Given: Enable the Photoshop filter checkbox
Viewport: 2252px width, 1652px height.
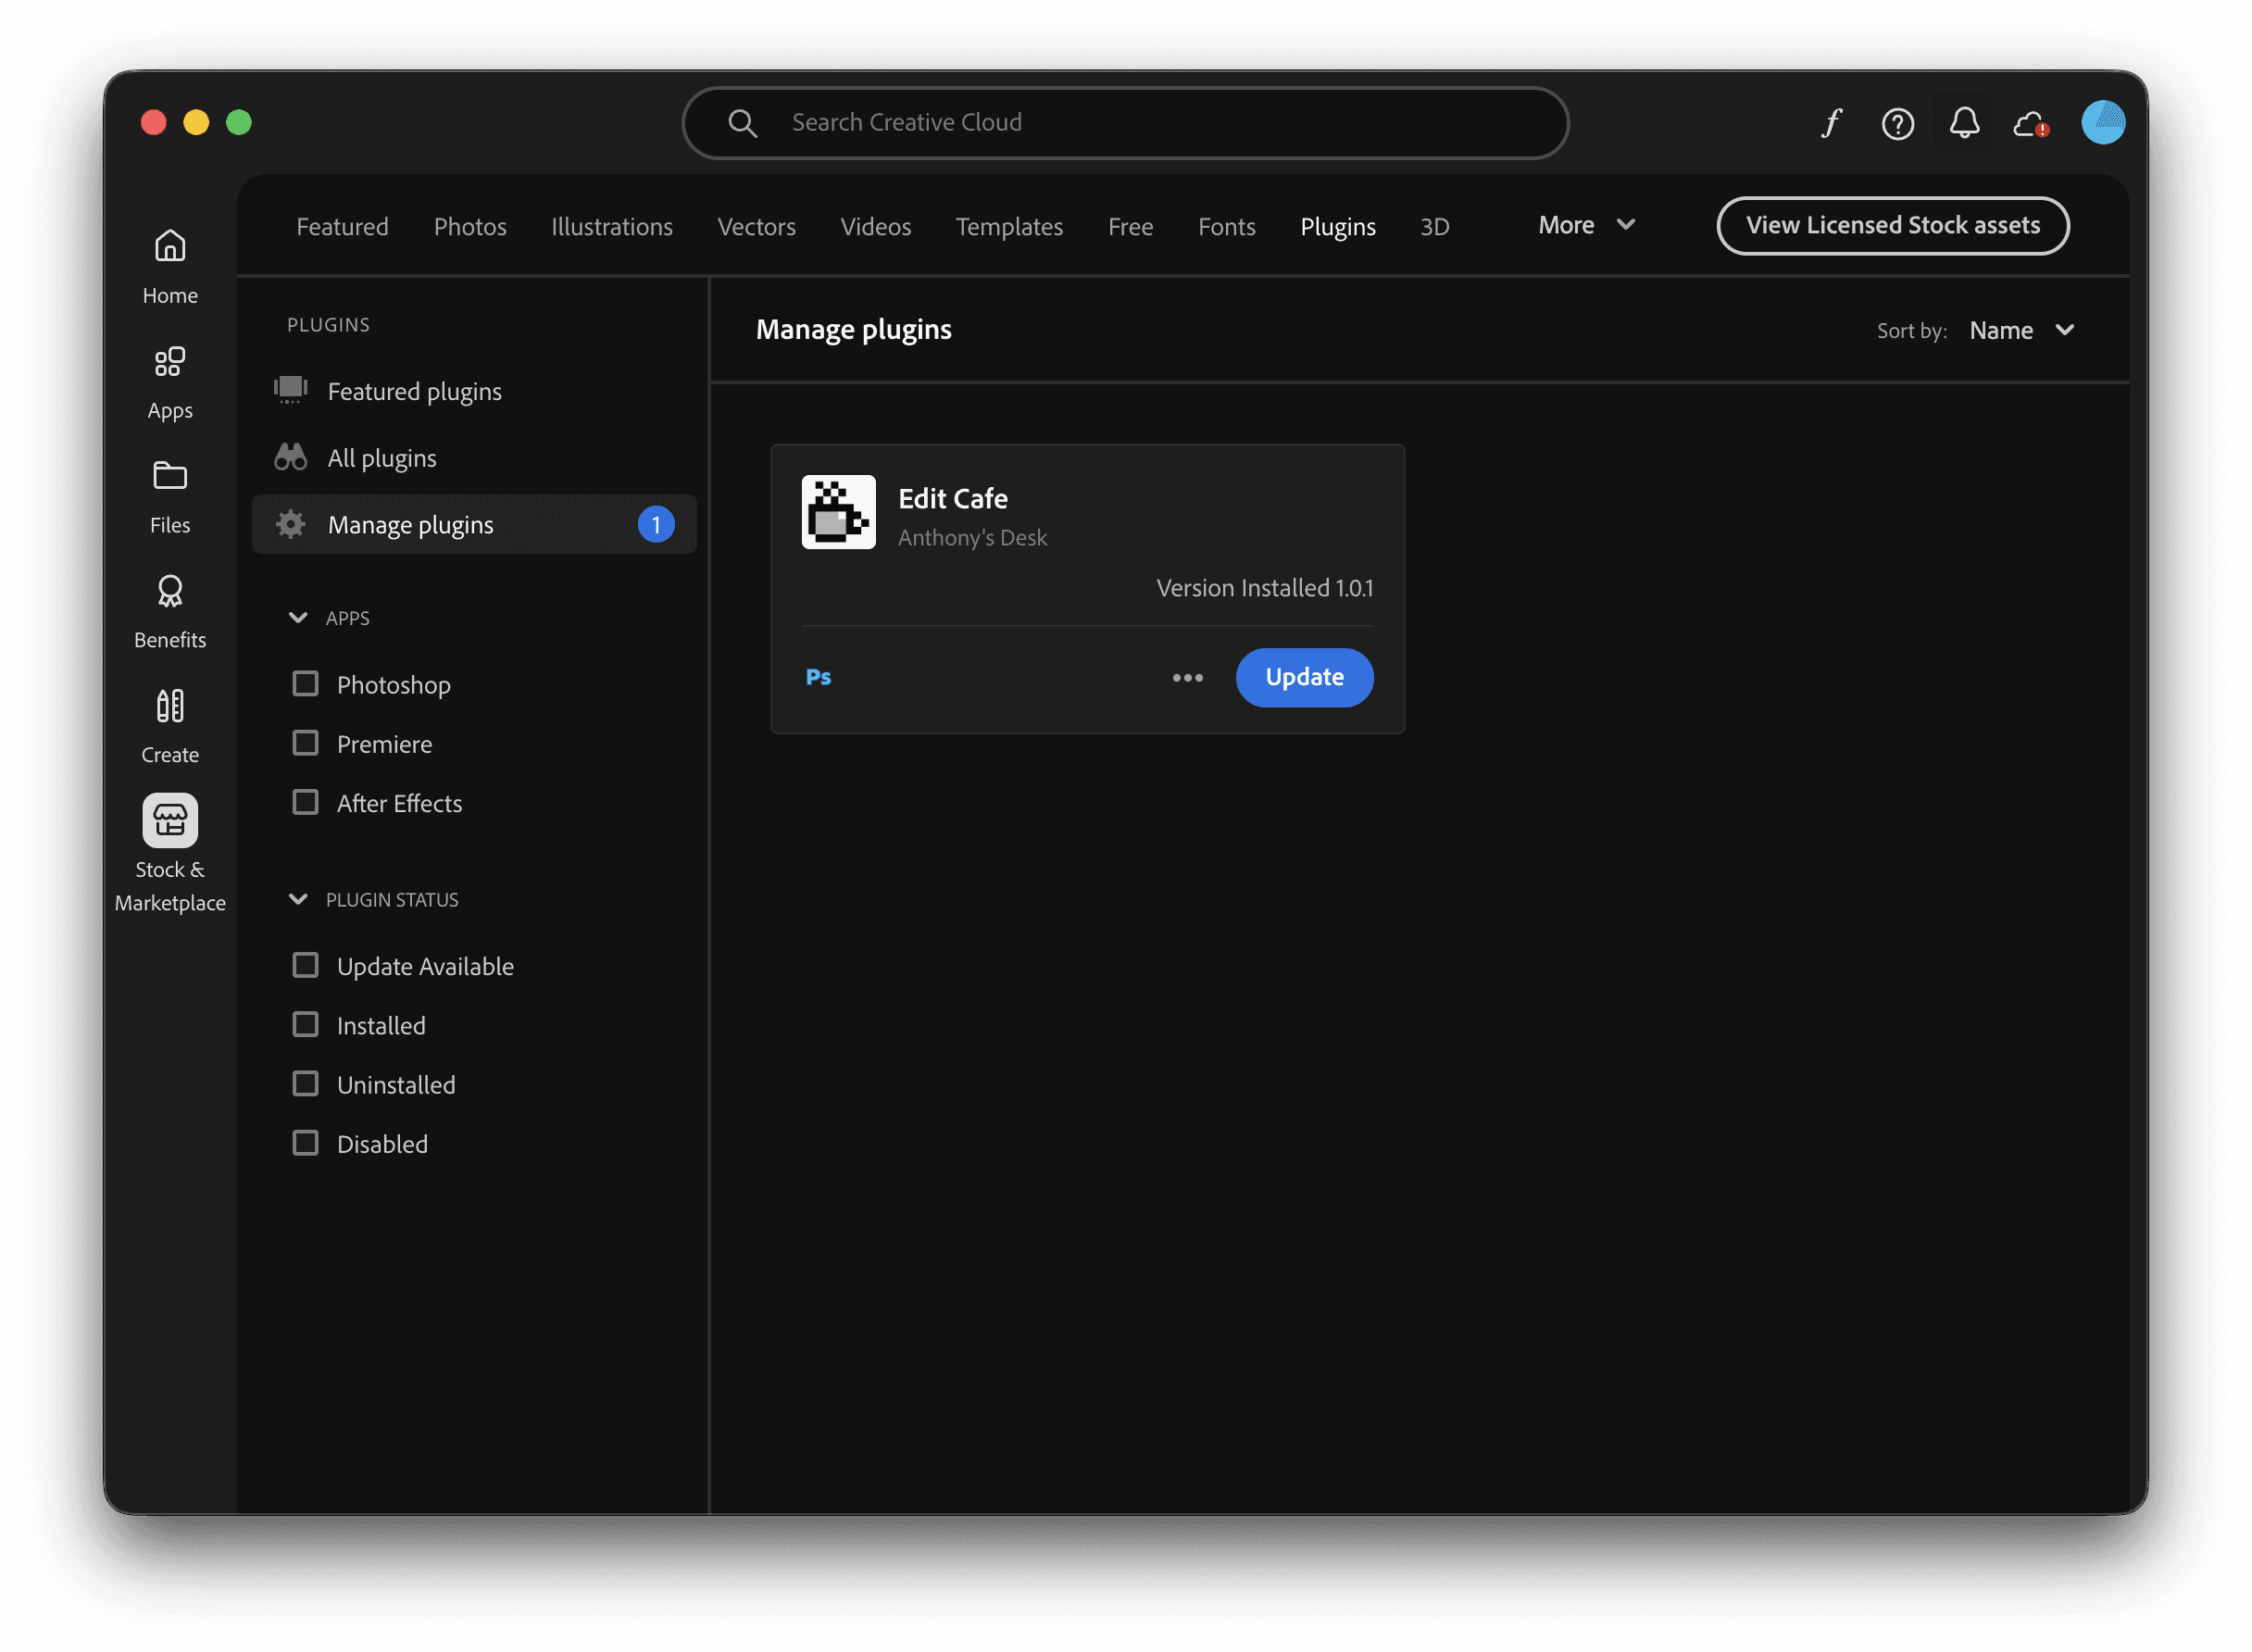Looking at the screenshot, I should point(305,684).
